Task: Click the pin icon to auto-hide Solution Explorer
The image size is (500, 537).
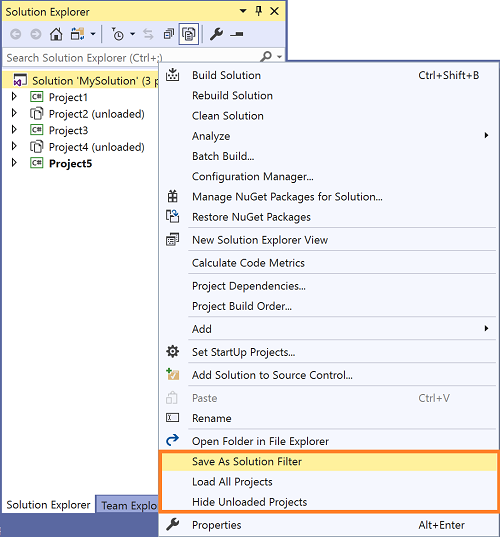Action: (x=259, y=11)
